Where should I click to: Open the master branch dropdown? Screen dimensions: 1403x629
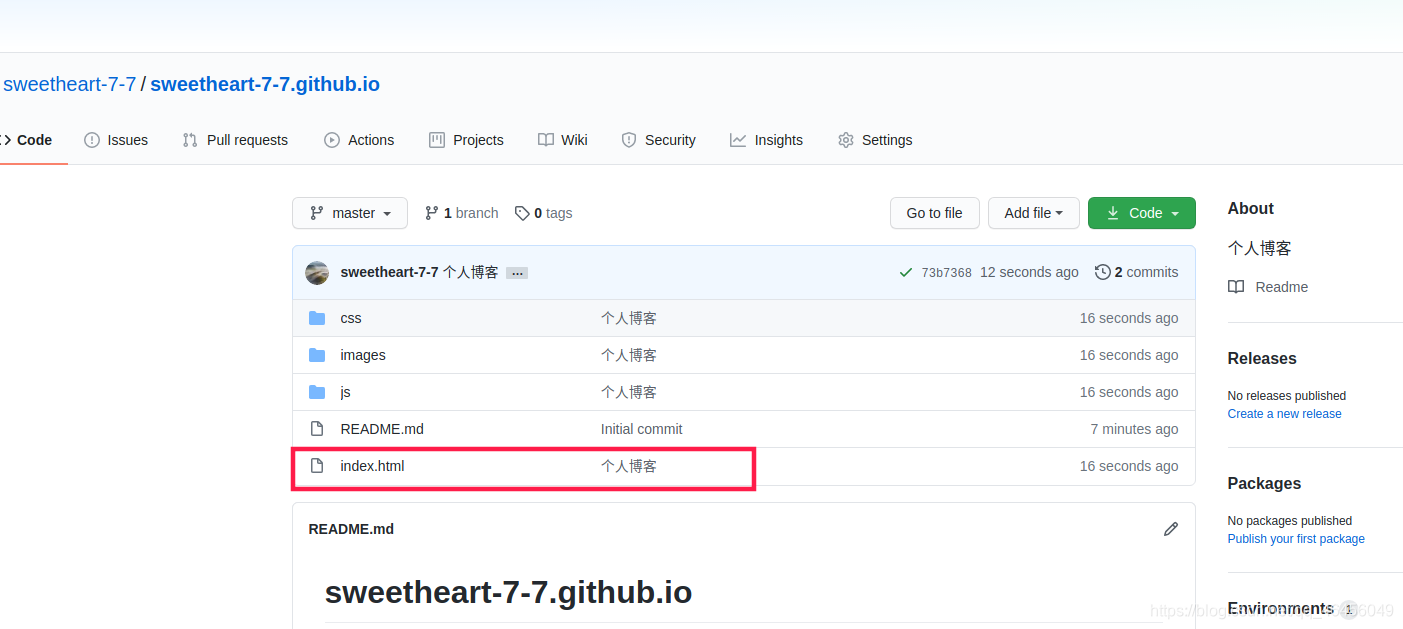click(x=350, y=213)
